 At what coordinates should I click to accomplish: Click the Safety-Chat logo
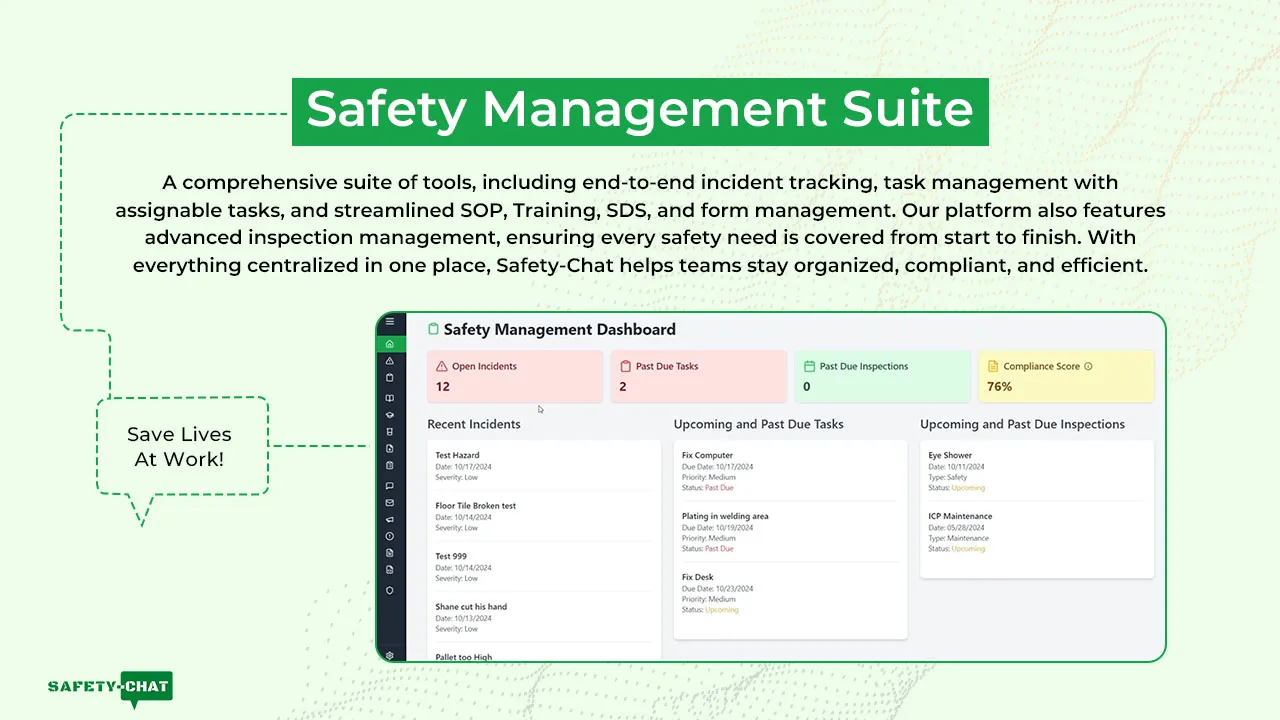(110, 688)
